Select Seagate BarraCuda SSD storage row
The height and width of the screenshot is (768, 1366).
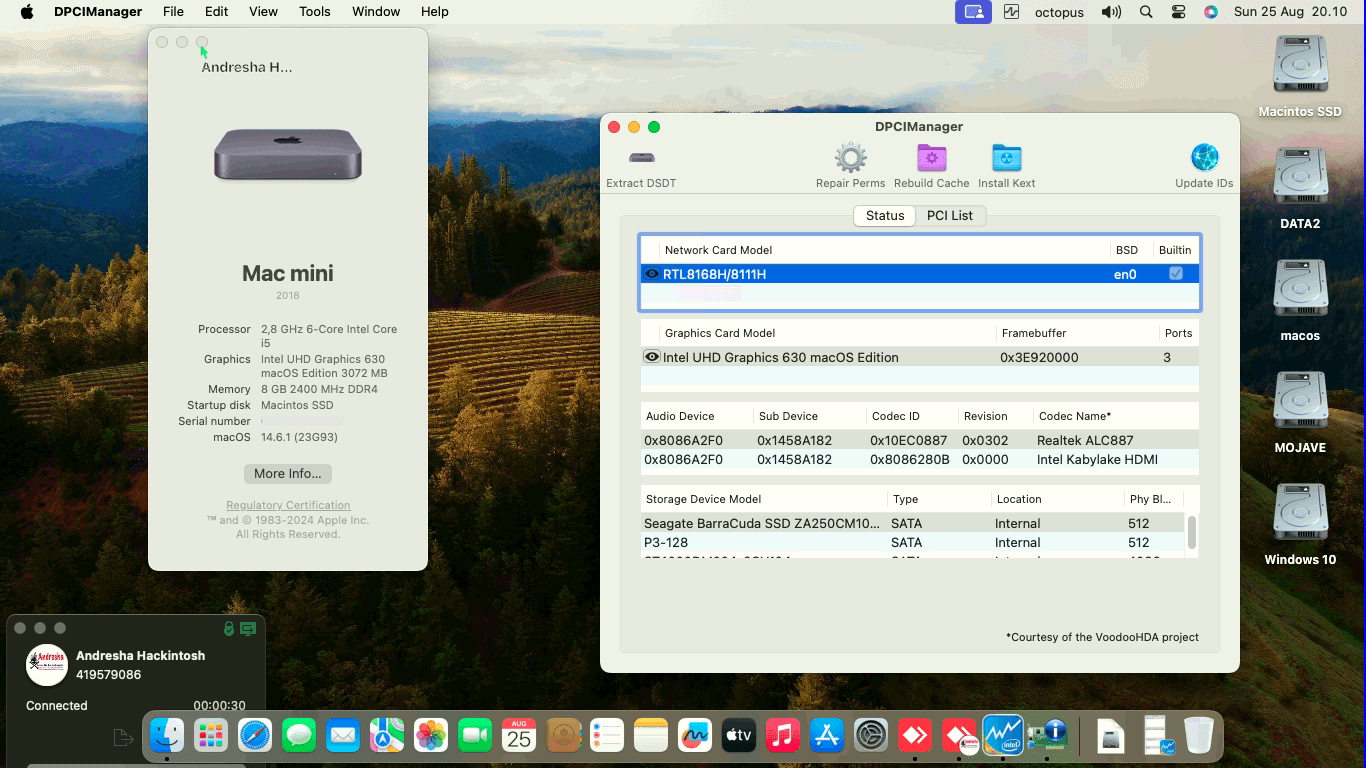tap(912, 523)
